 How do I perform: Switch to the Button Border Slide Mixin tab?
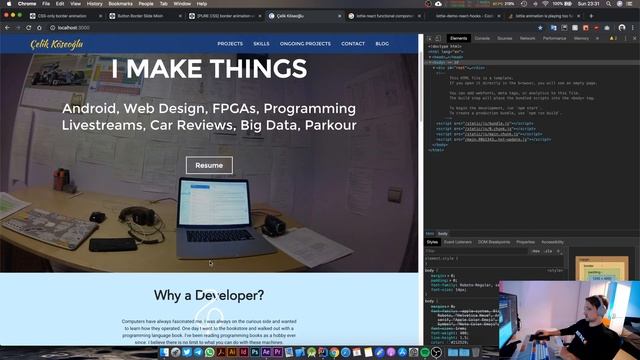pyautogui.click(x=145, y=16)
